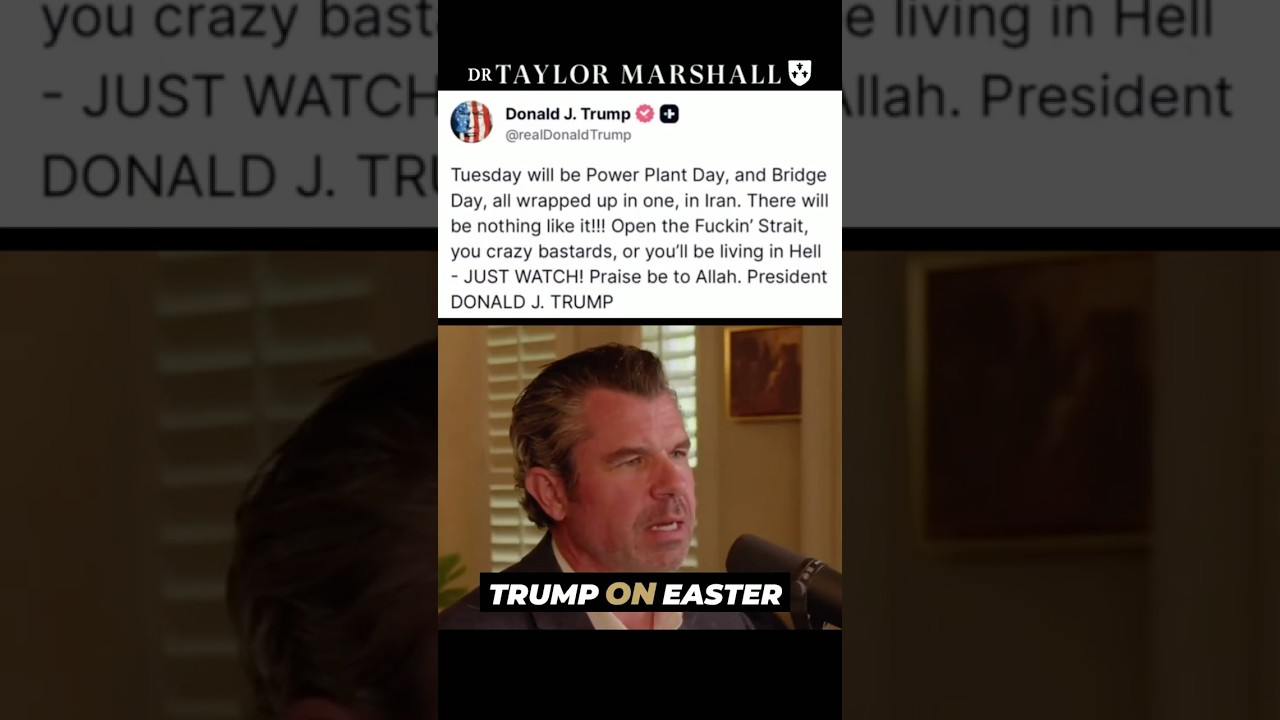1280x720 pixels.
Task: Click the gold word ON in the caption
Action: coord(630,594)
